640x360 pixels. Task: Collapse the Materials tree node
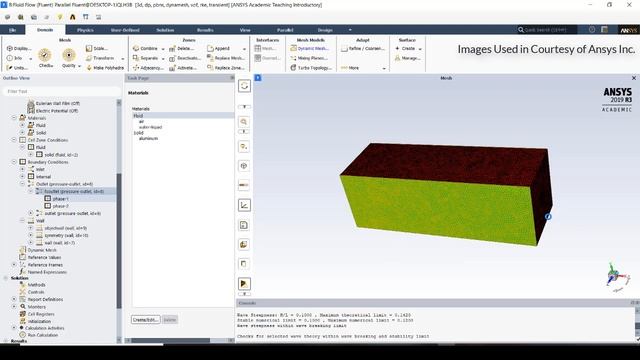click(14, 118)
